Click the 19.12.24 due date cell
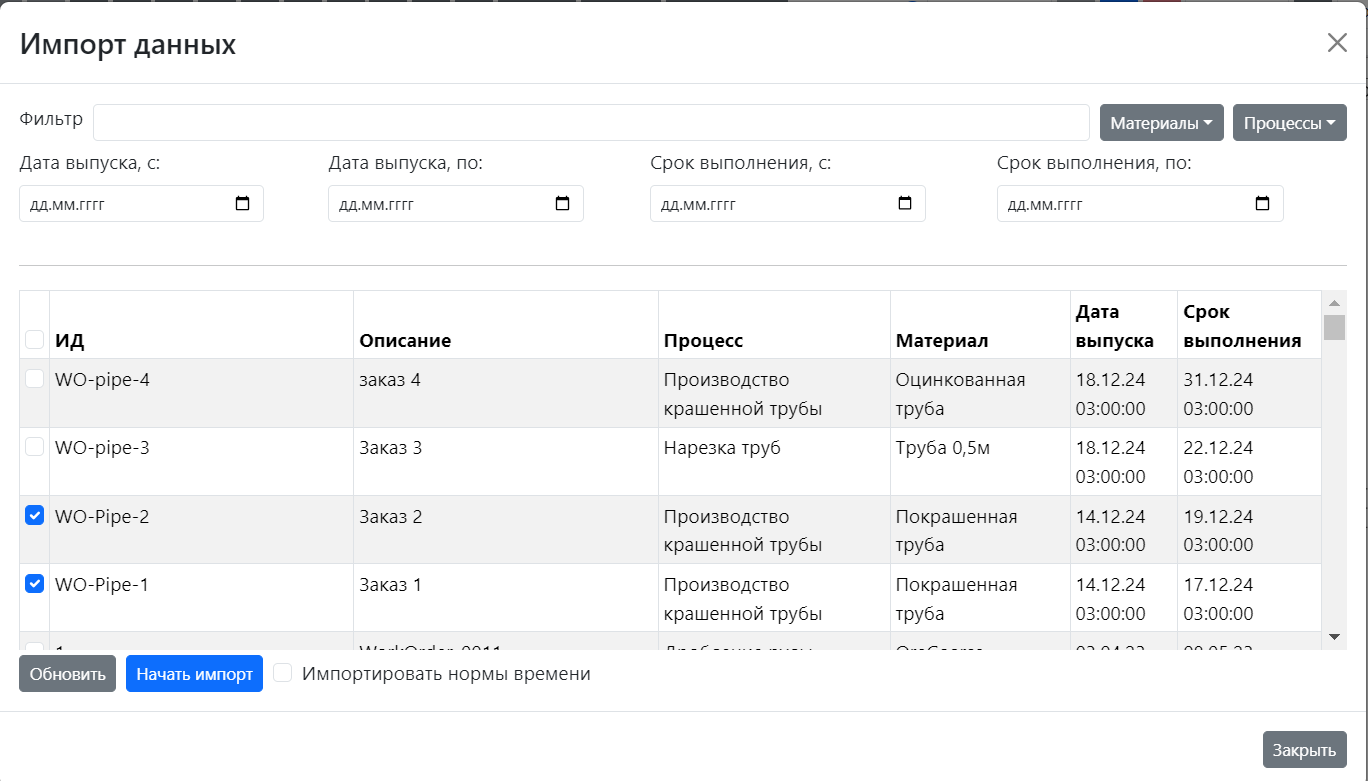This screenshot has height=781, width=1368. pyautogui.click(x=1250, y=530)
